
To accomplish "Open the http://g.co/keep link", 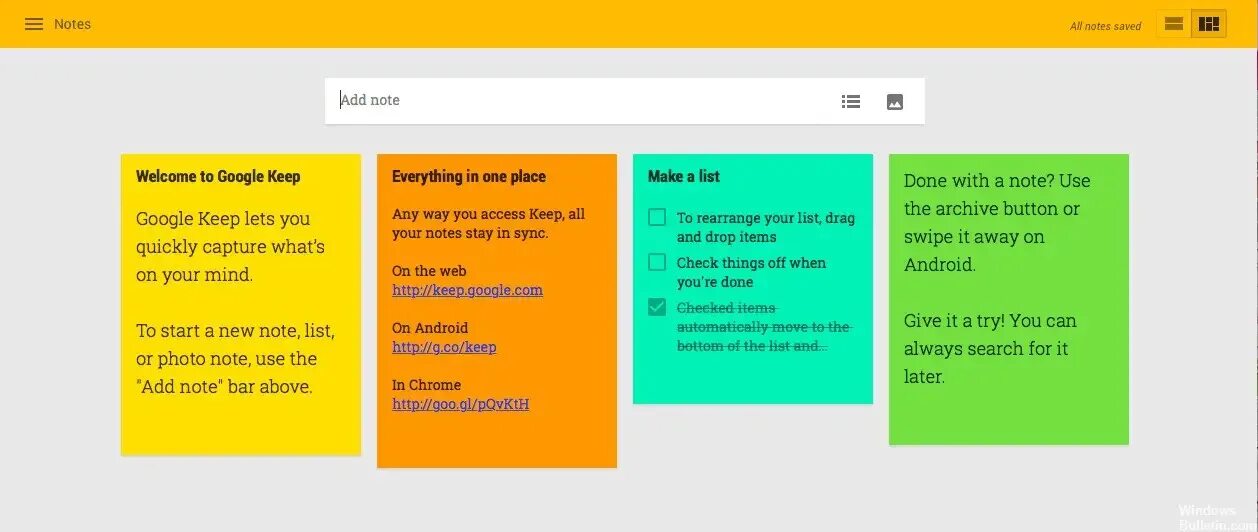I will [x=444, y=347].
